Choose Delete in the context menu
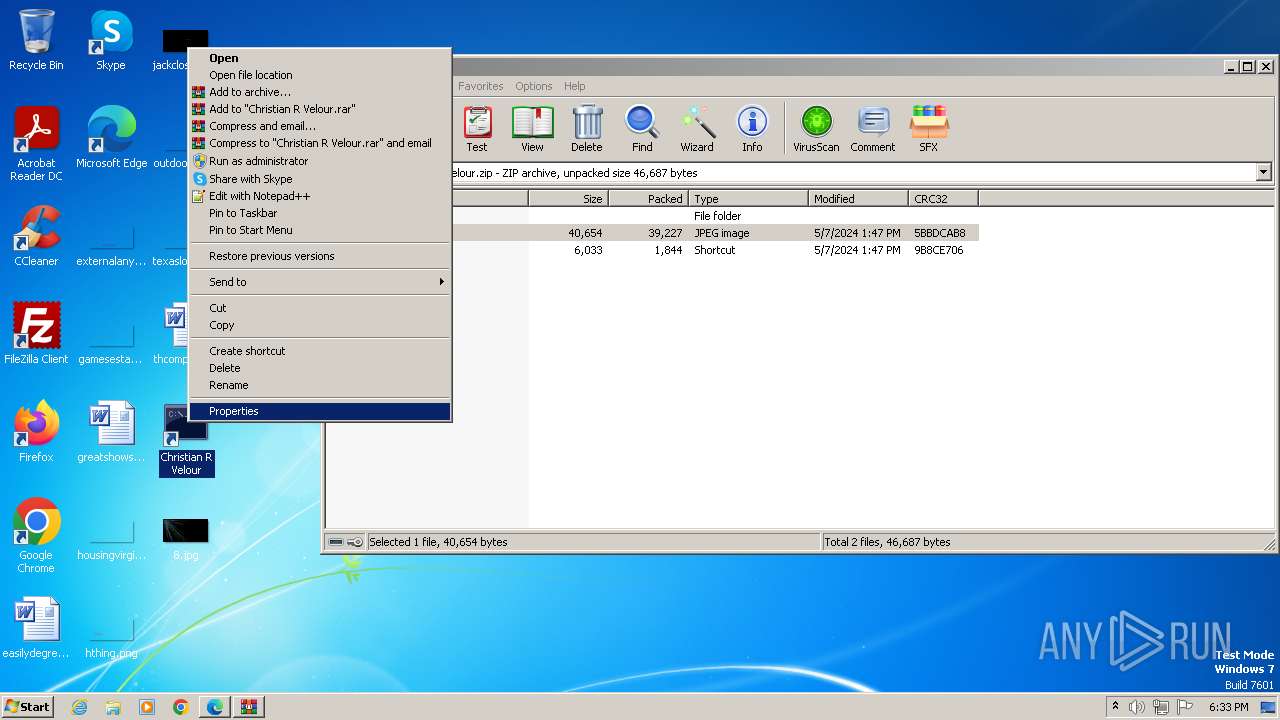 click(320, 368)
